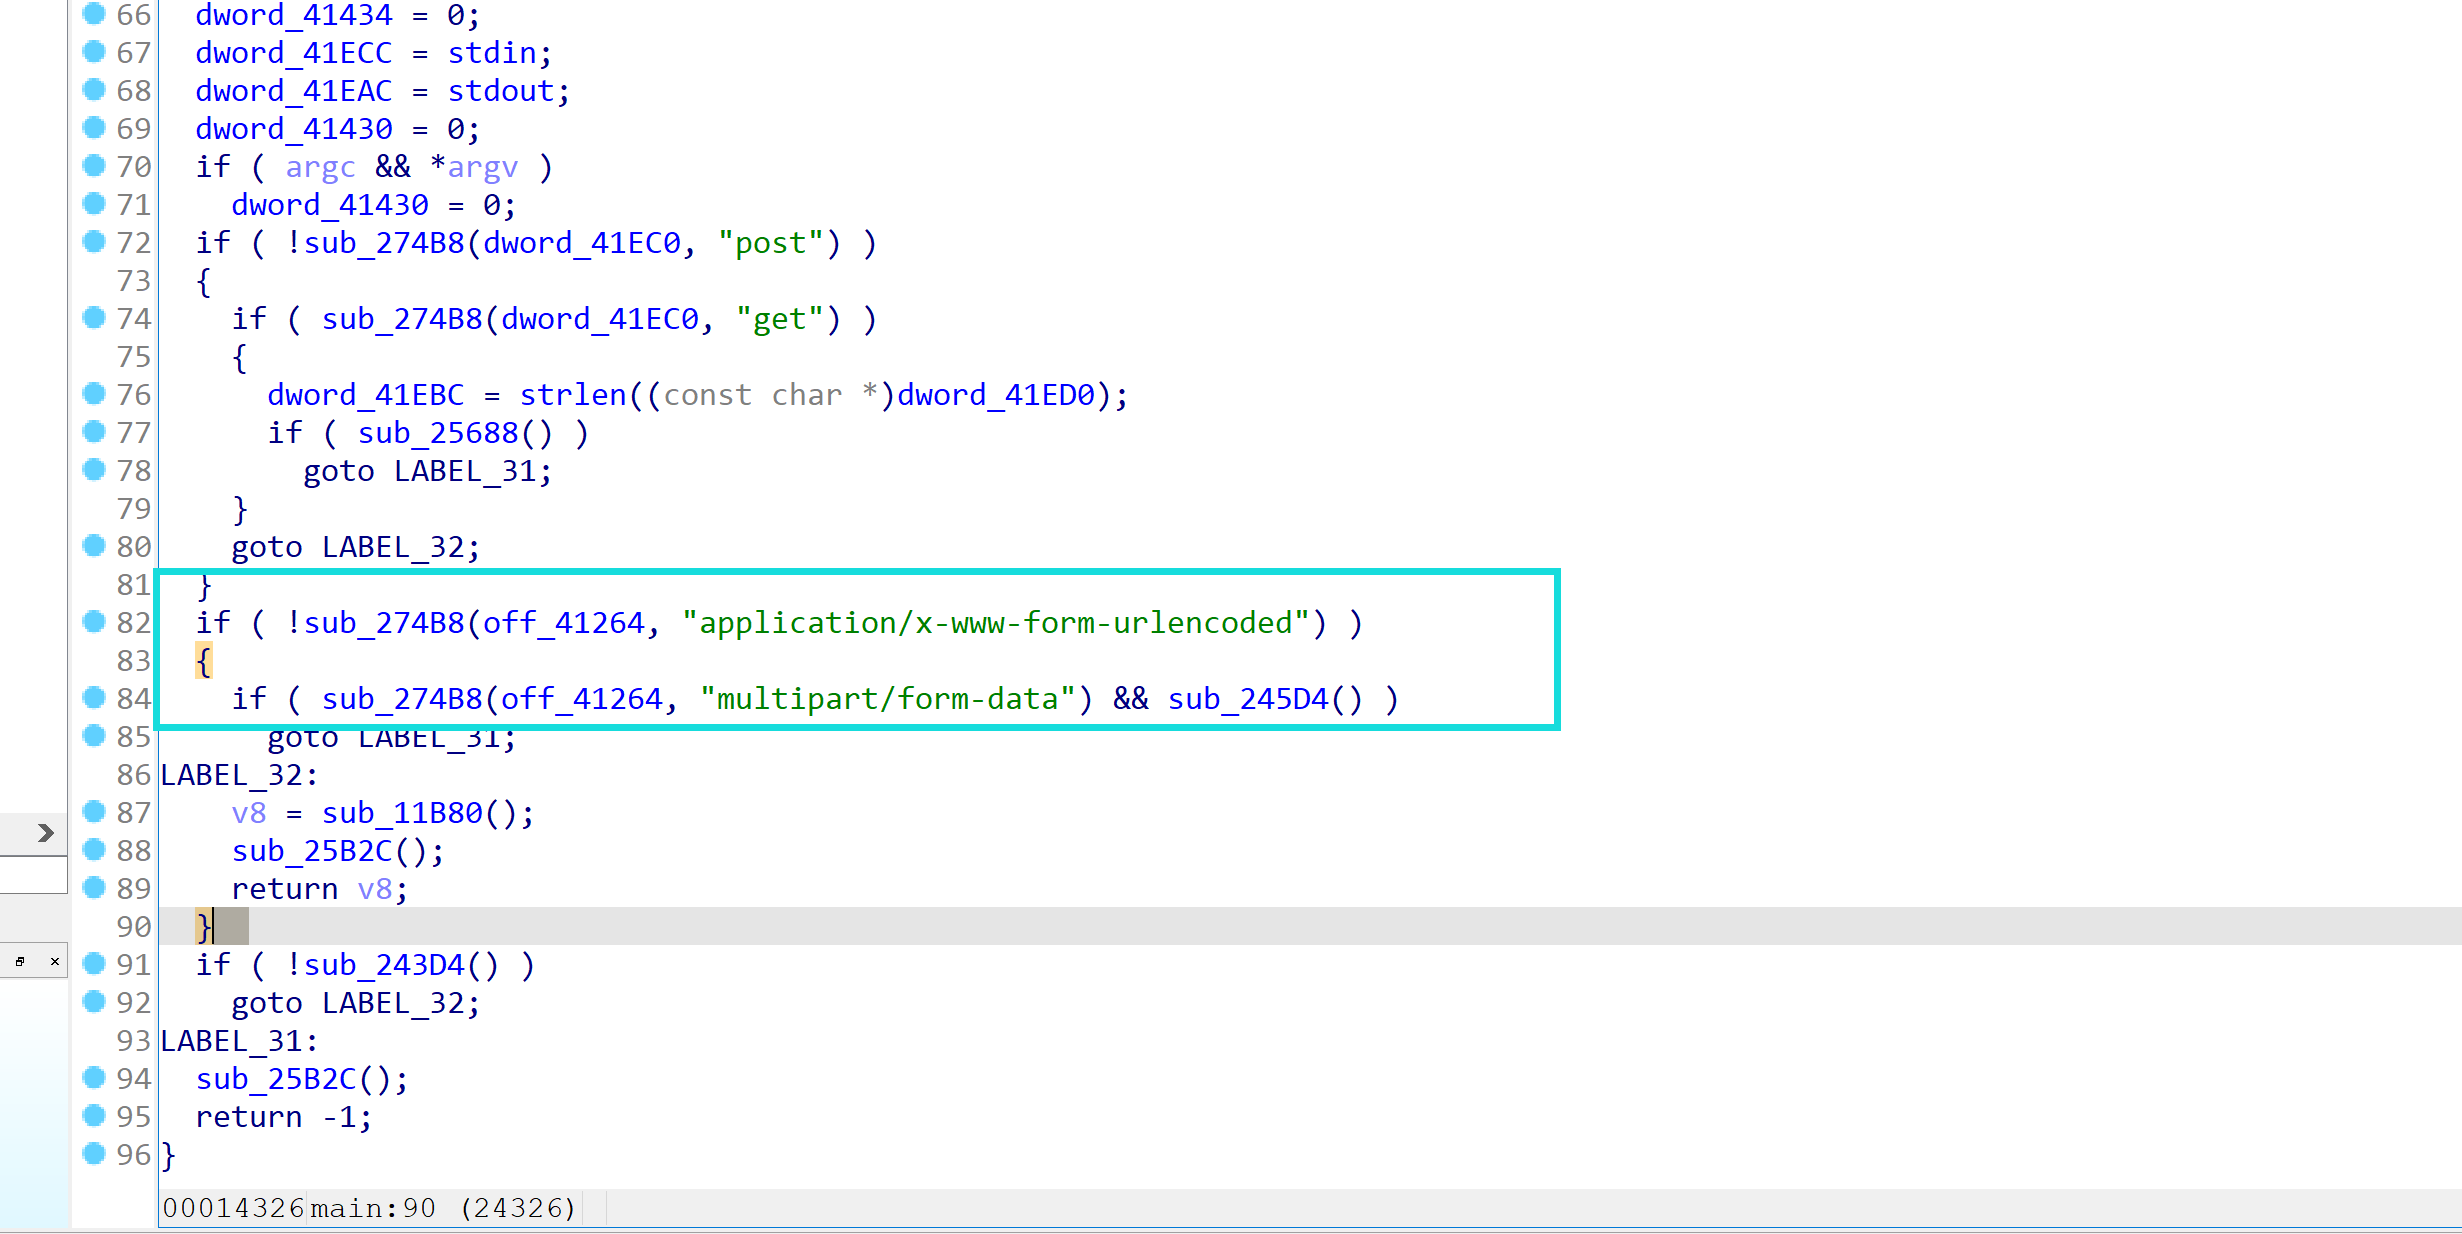
Task: Toggle breakpoint dot on line 82
Action: coord(94,622)
